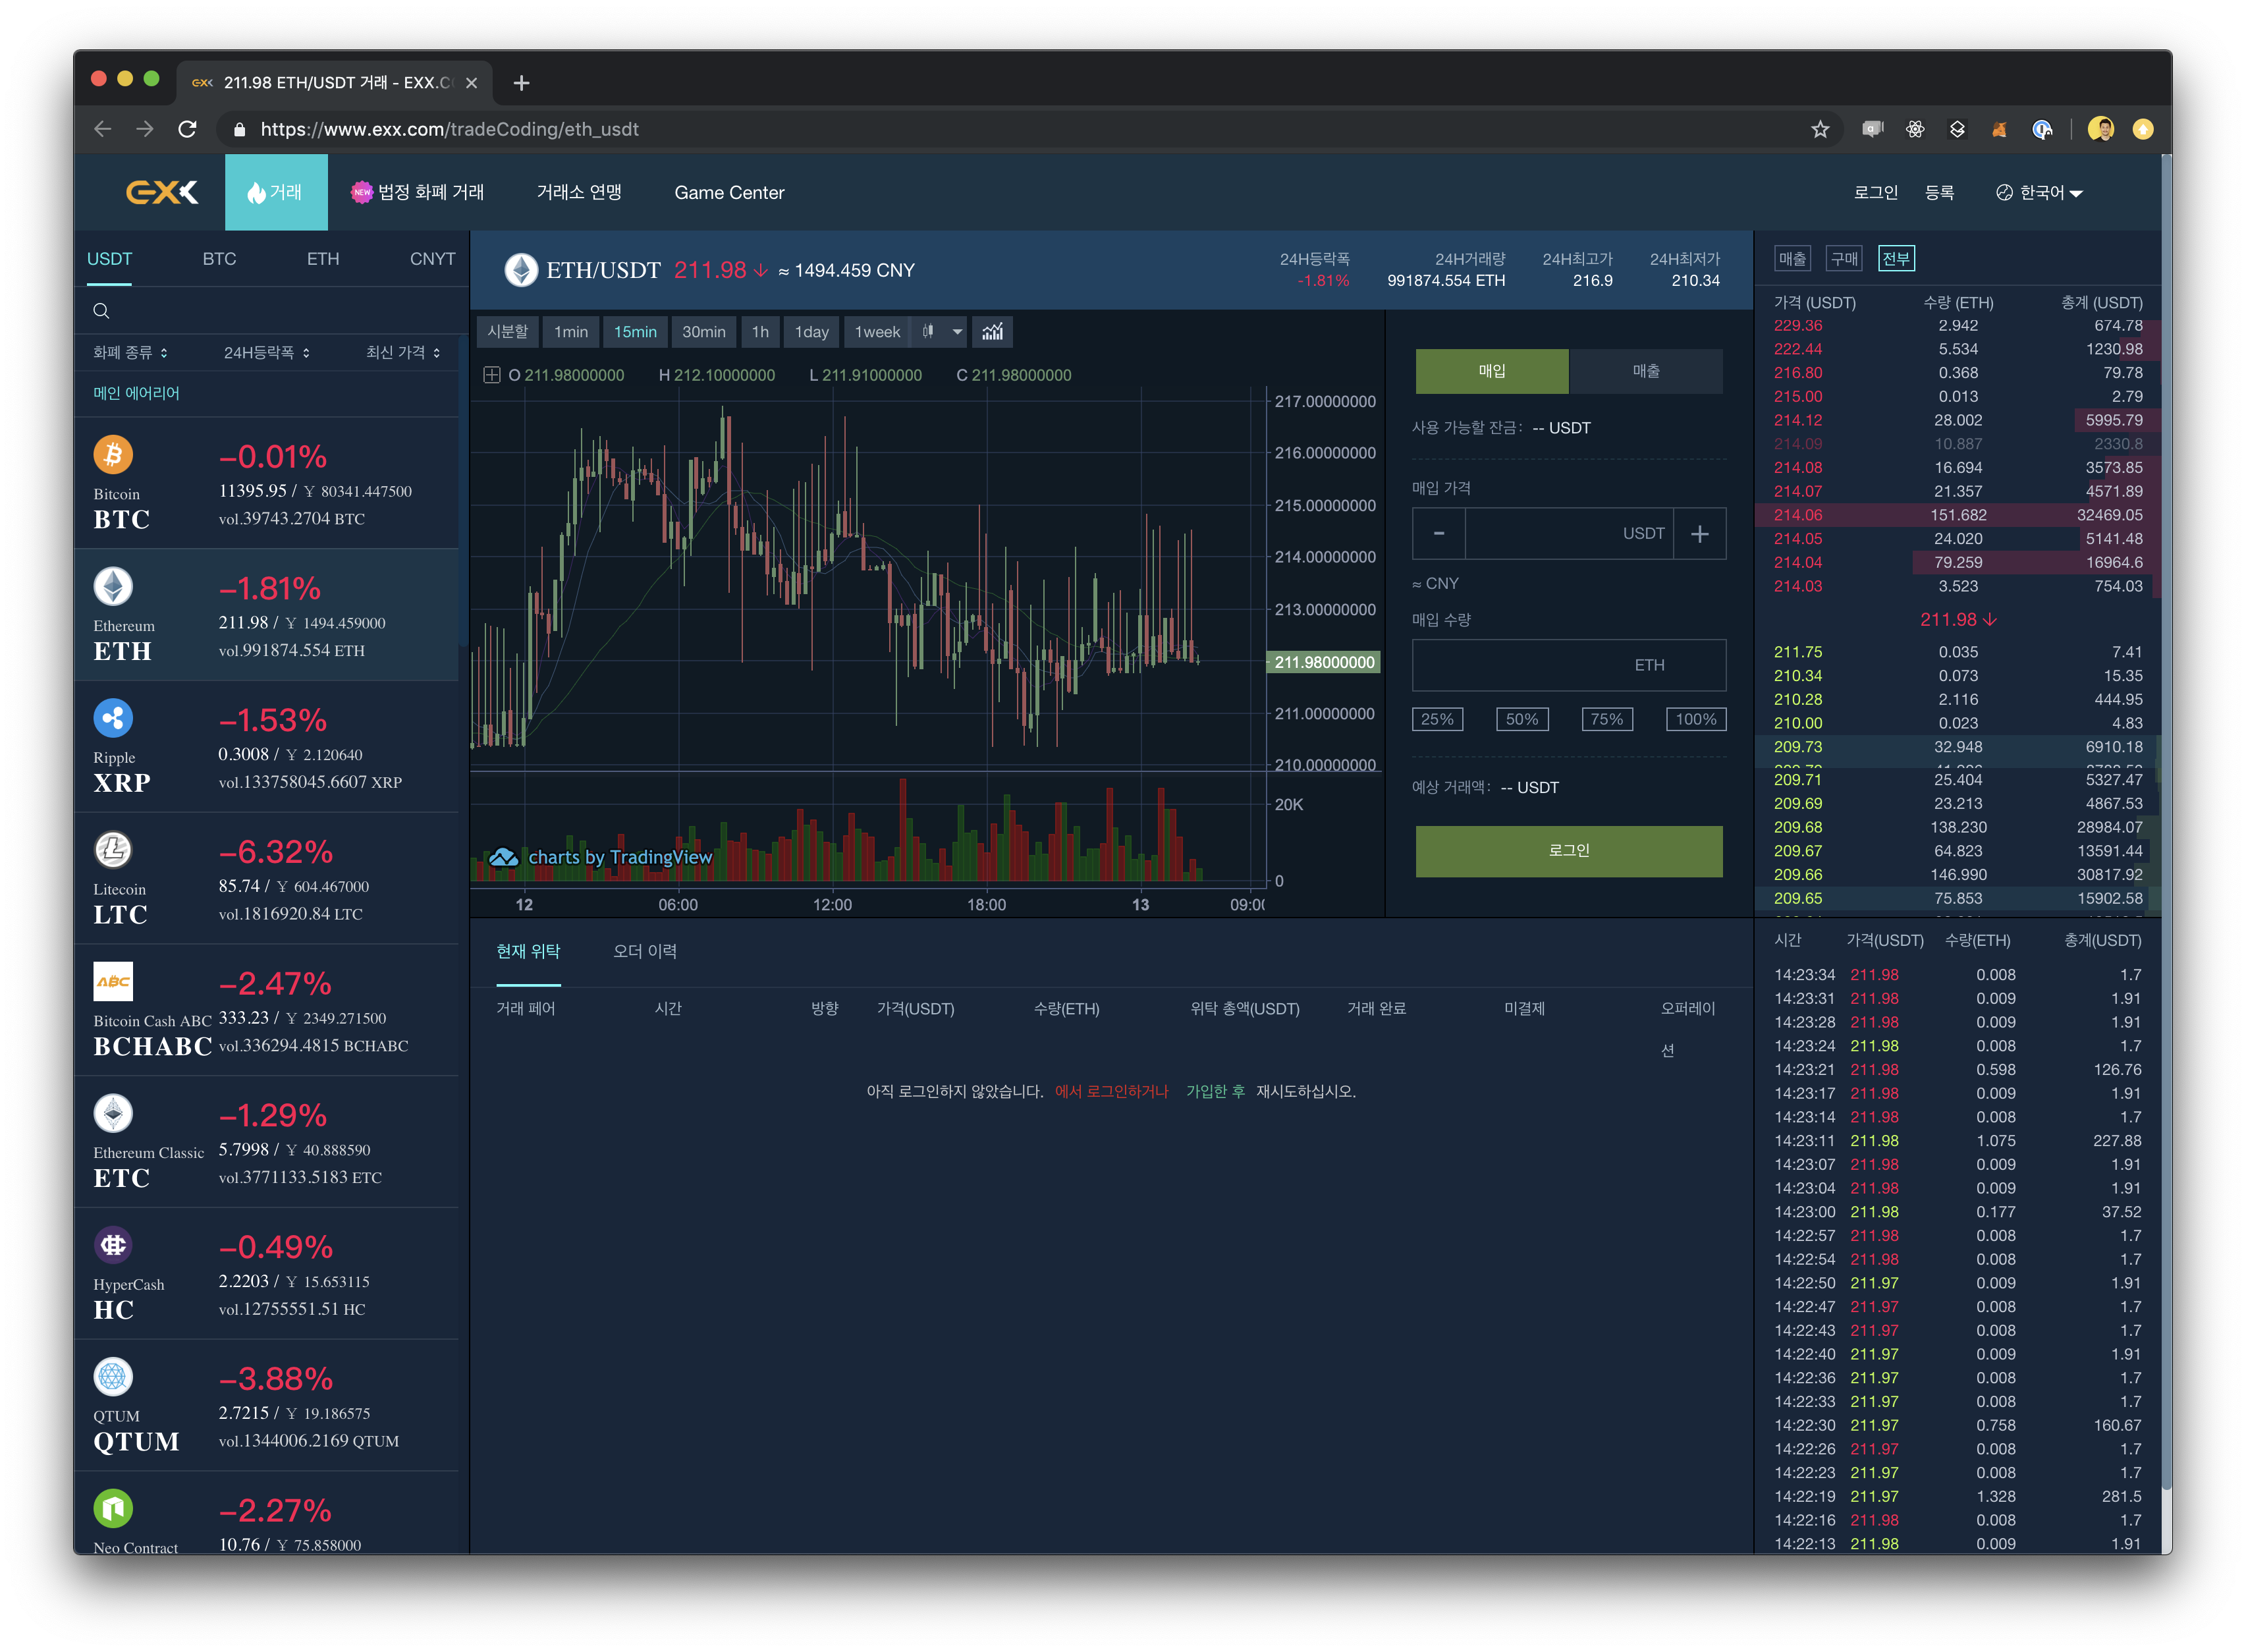Set chart interval to 시분할
2246x1652 pixels.
coord(508,332)
